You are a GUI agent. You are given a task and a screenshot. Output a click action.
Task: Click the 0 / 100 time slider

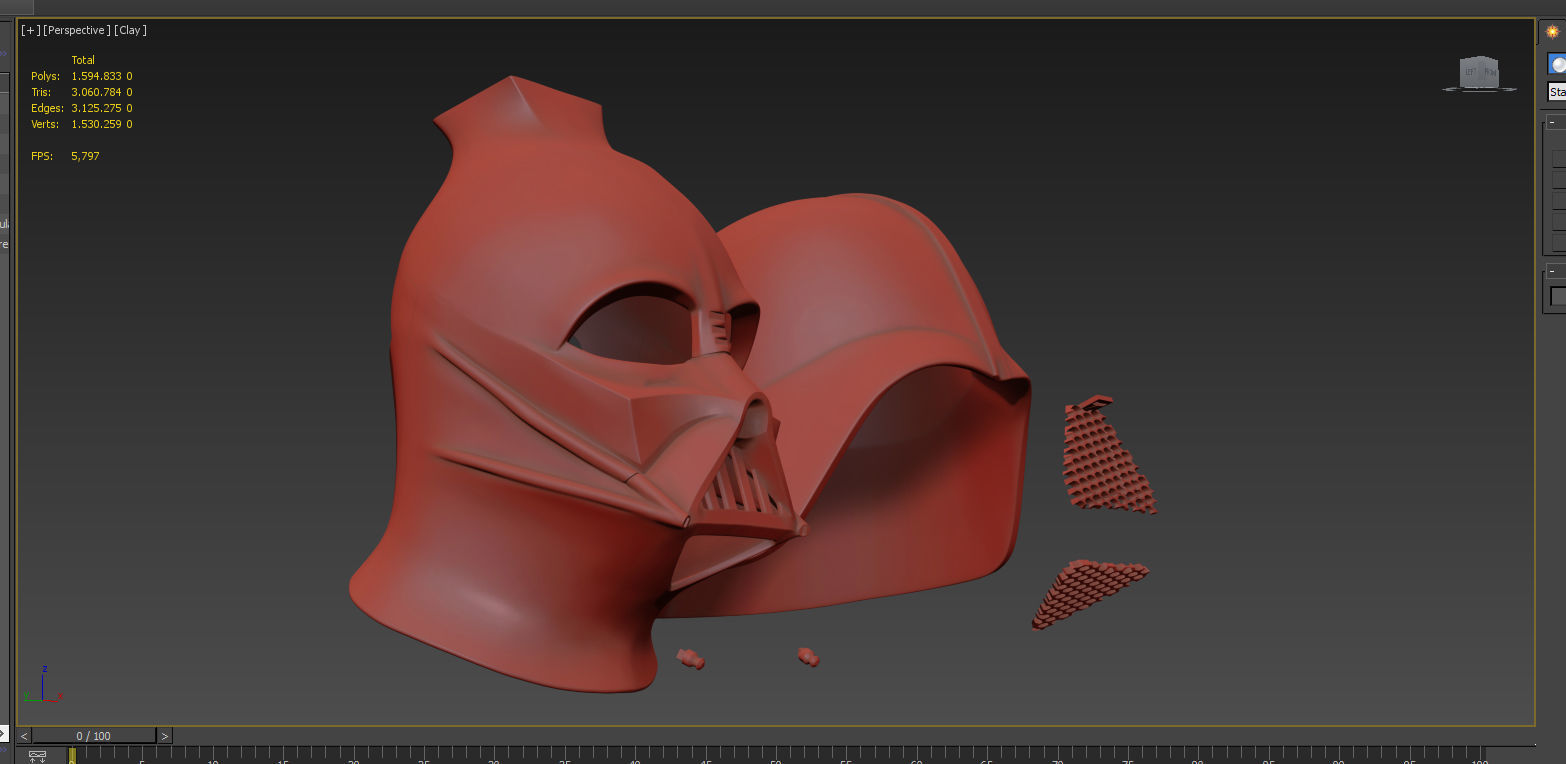pos(94,736)
